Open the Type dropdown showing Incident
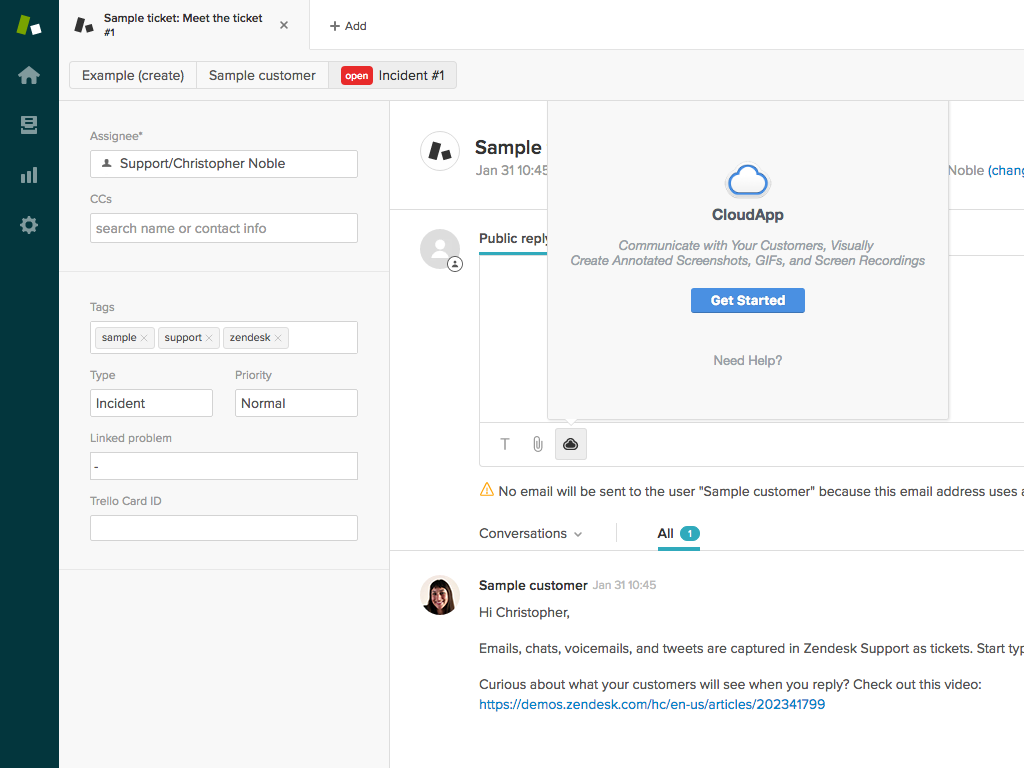 coord(151,403)
